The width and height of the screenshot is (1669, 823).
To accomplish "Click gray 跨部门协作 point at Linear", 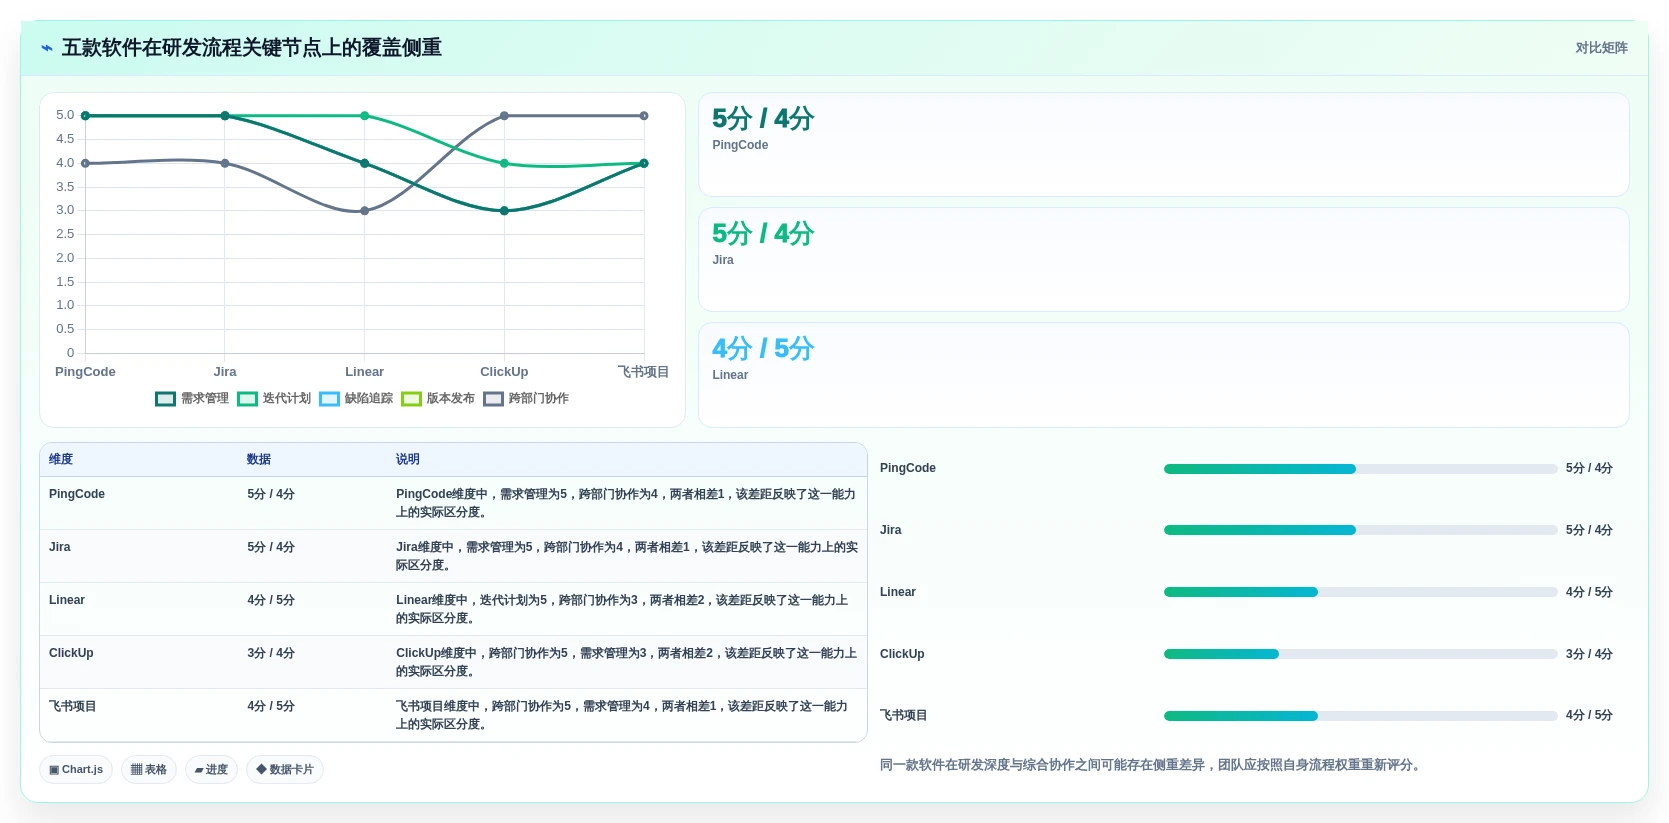I will click(x=365, y=211).
